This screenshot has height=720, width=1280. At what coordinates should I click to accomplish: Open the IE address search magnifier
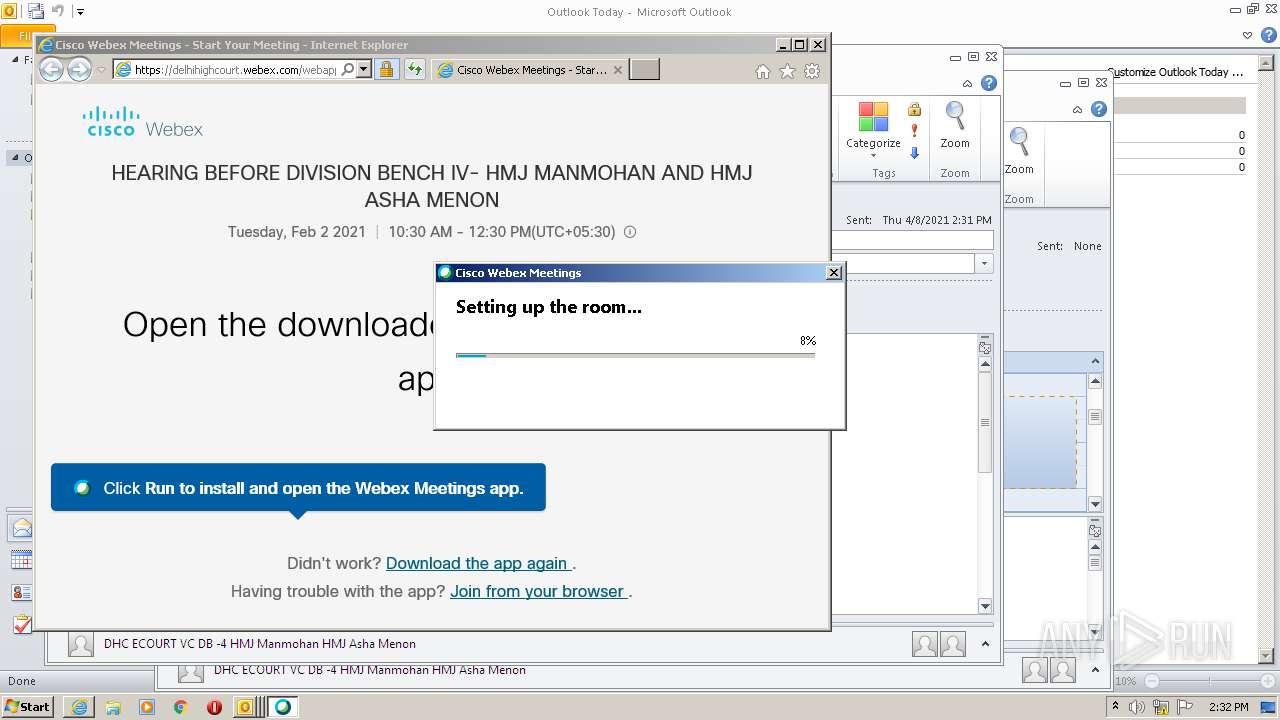(348, 70)
